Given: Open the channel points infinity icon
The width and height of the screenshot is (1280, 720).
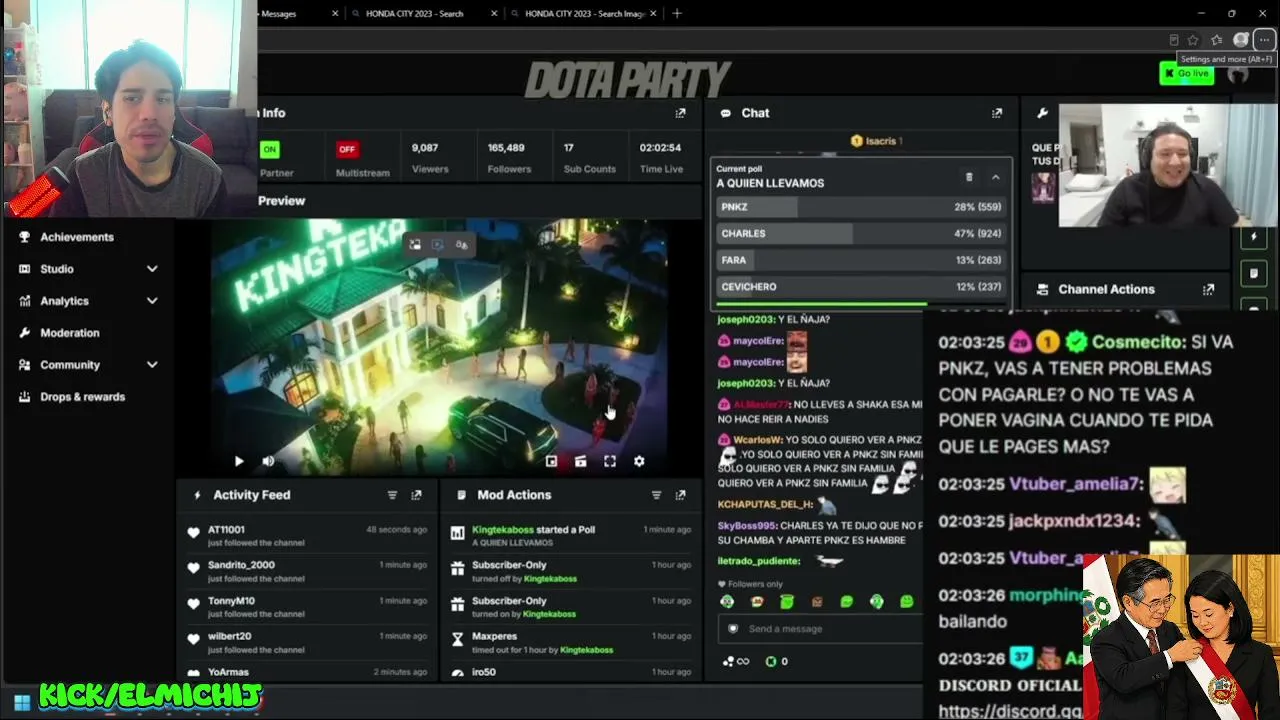Looking at the screenshot, I should pyautogui.click(x=736, y=661).
